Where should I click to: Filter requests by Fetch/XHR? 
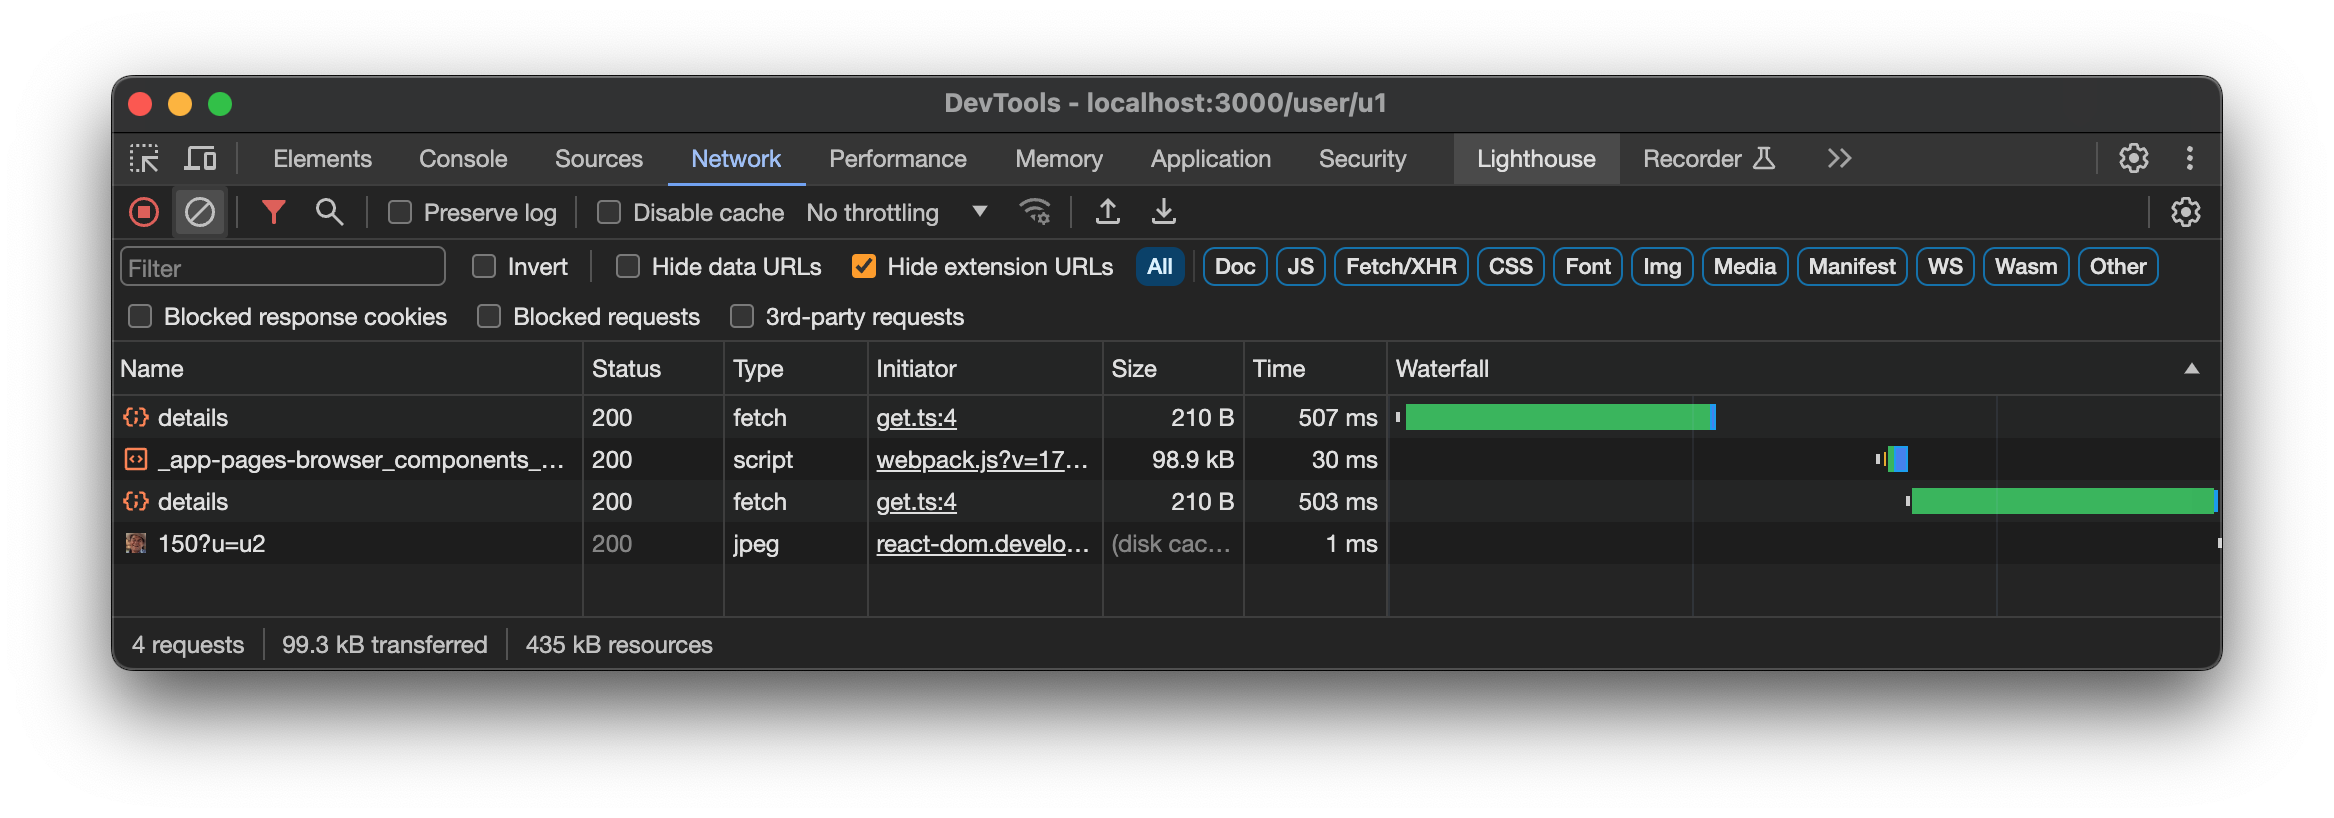[1400, 267]
